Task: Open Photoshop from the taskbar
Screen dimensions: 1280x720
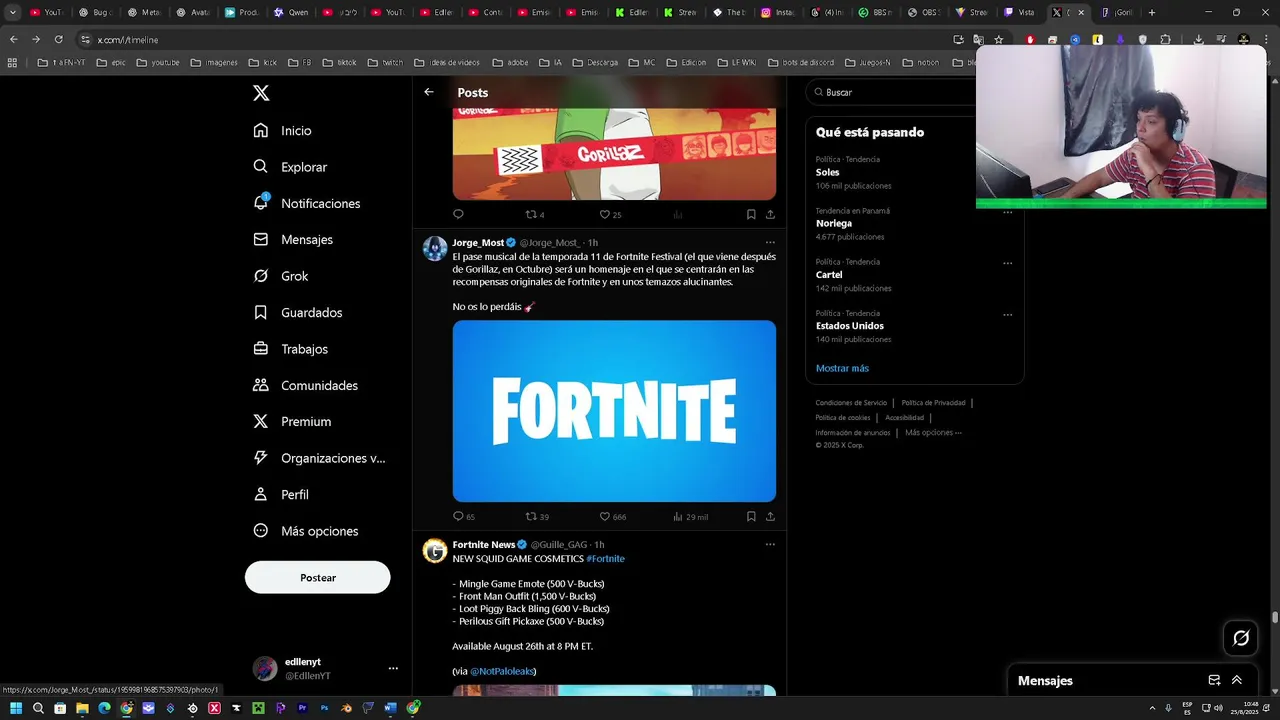Action: coord(324,708)
